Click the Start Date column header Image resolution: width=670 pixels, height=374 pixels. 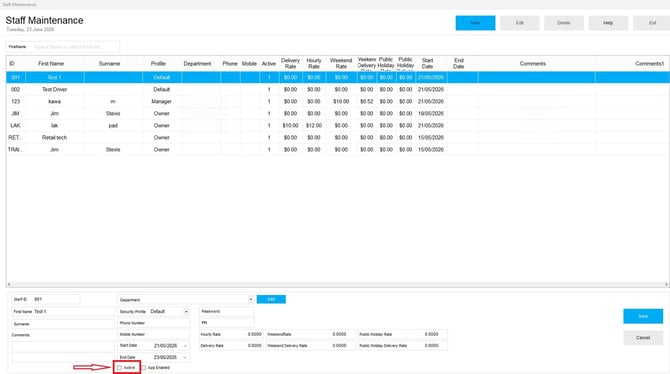pyautogui.click(x=427, y=64)
